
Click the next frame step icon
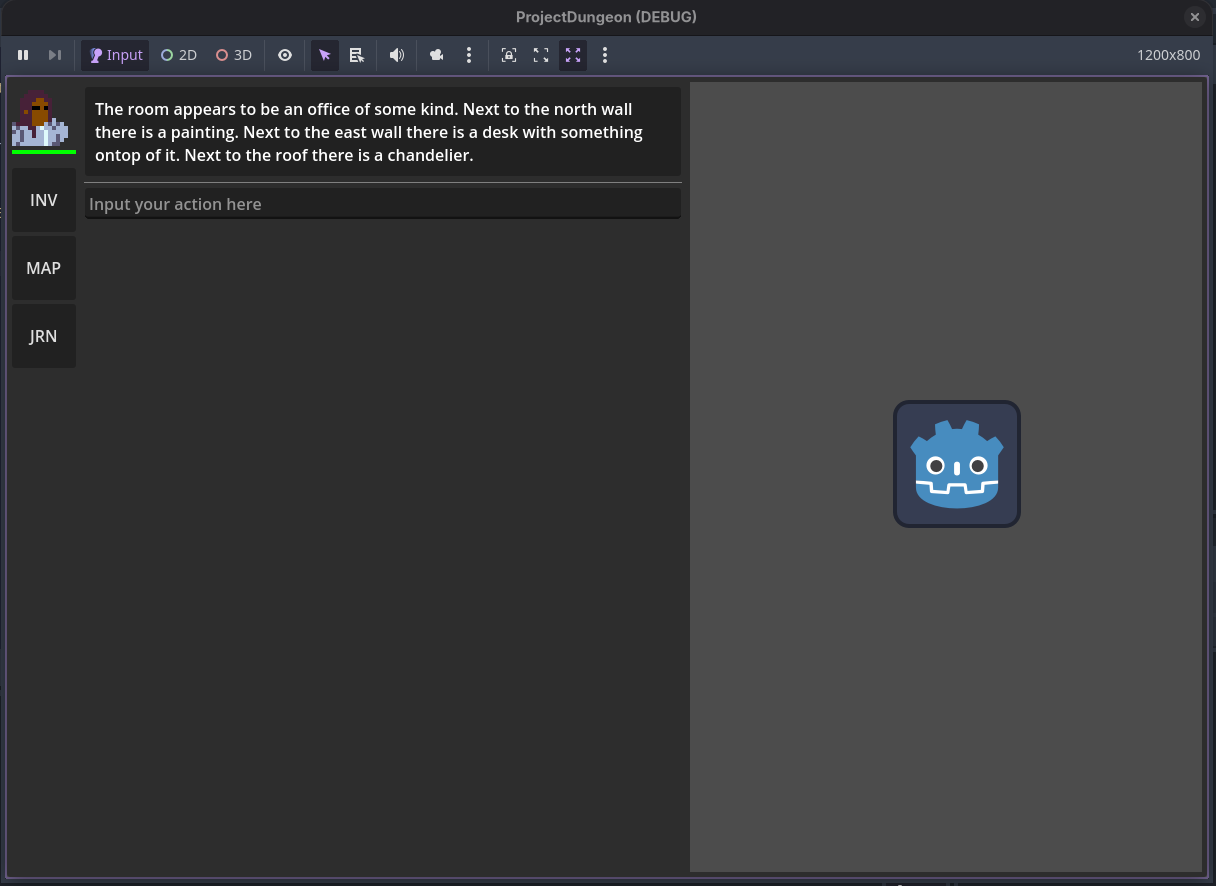coord(55,55)
